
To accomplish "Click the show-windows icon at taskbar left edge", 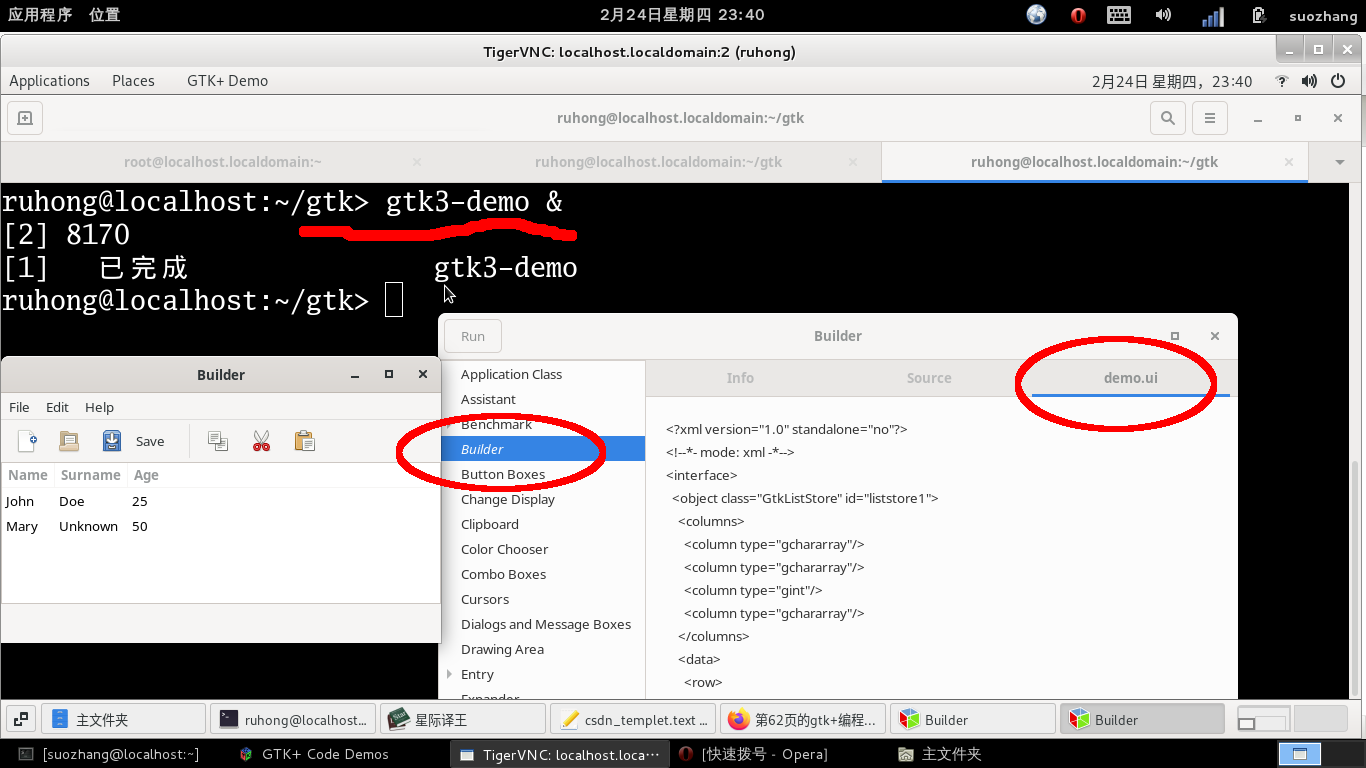I will (20, 719).
